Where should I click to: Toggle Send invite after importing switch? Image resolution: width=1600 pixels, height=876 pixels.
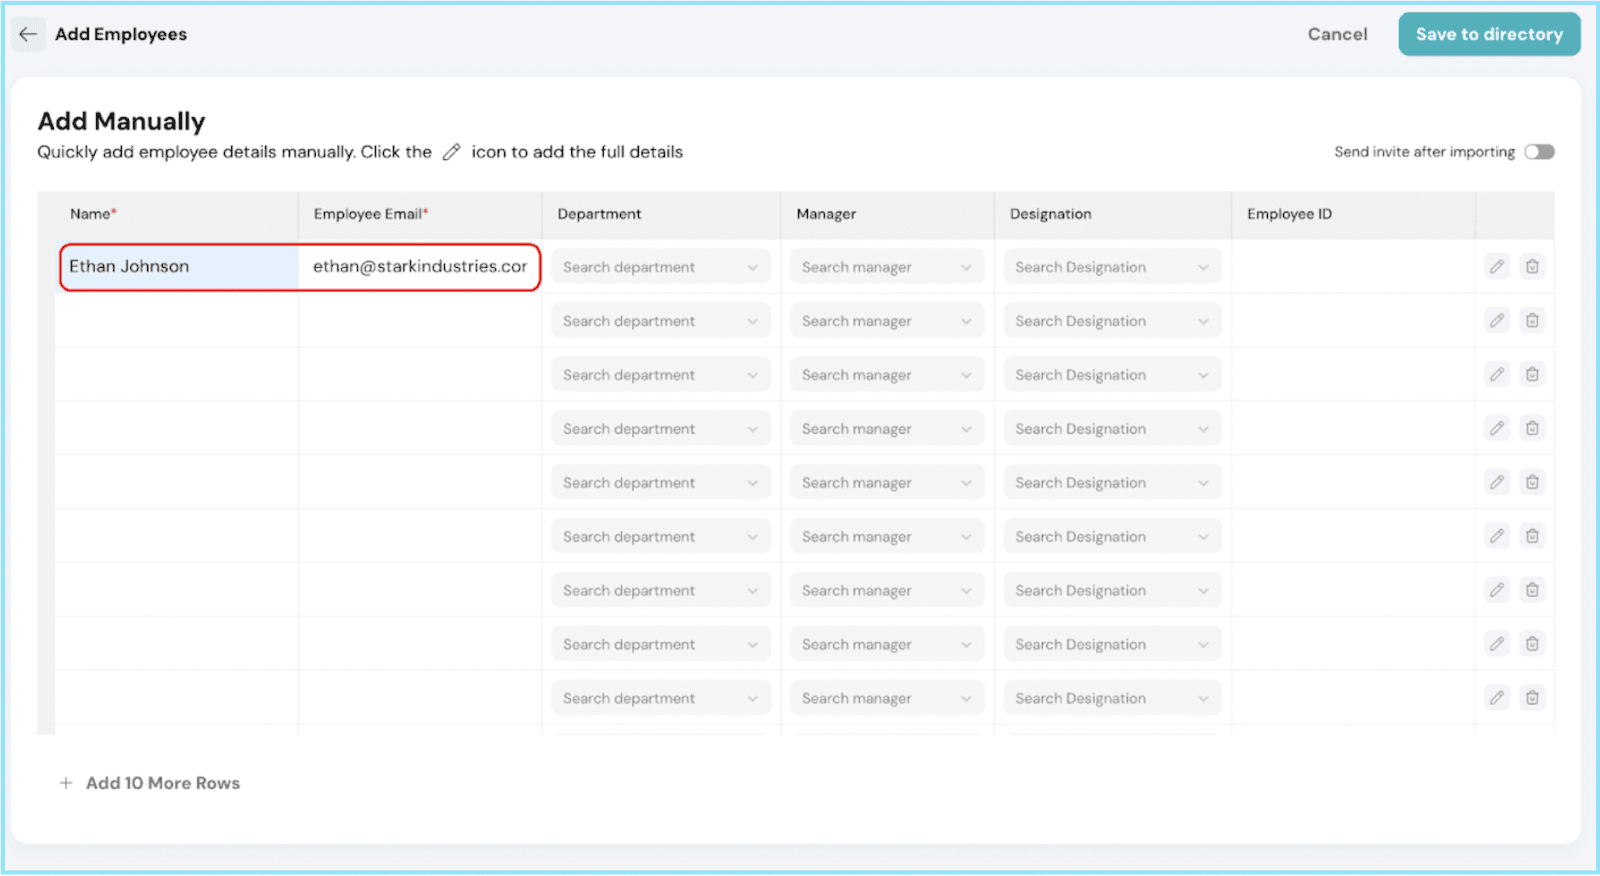coord(1539,152)
